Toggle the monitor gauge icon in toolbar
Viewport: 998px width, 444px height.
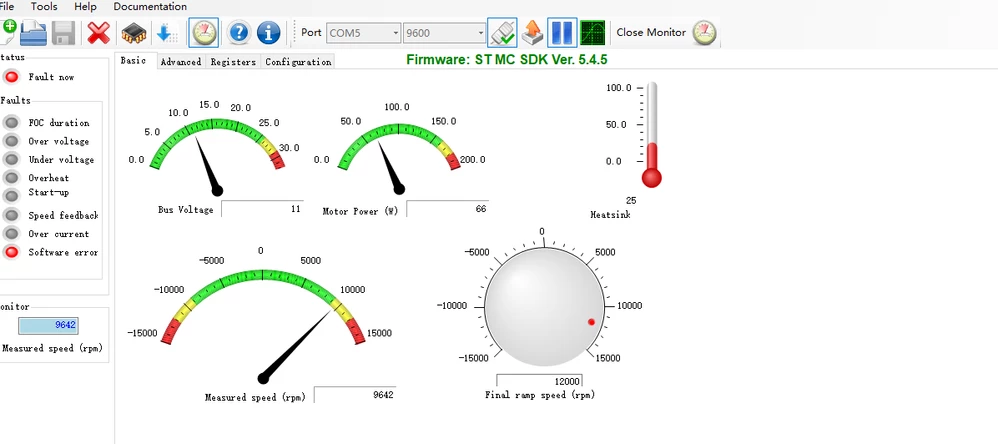[204, 32]
